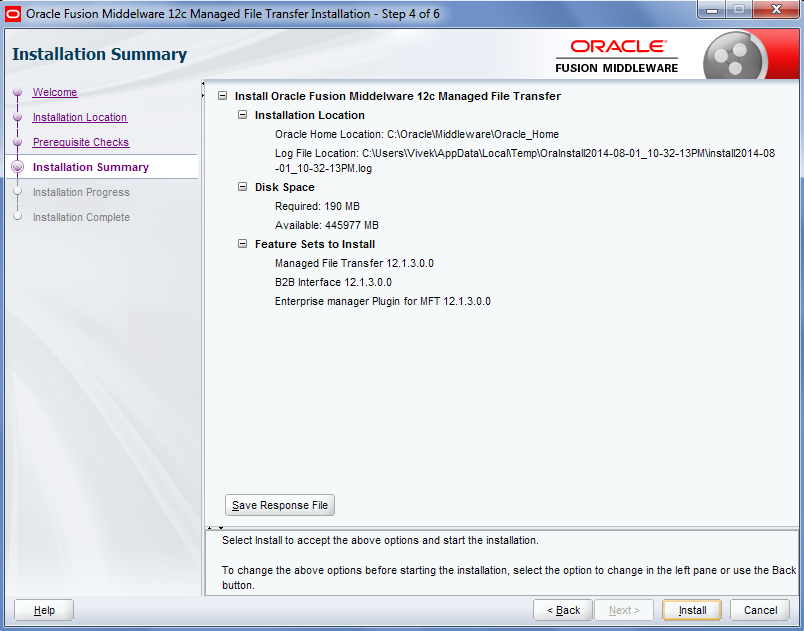804x631 pixels.
Task: Select the Installation Summary step
Action: [91, 167]
